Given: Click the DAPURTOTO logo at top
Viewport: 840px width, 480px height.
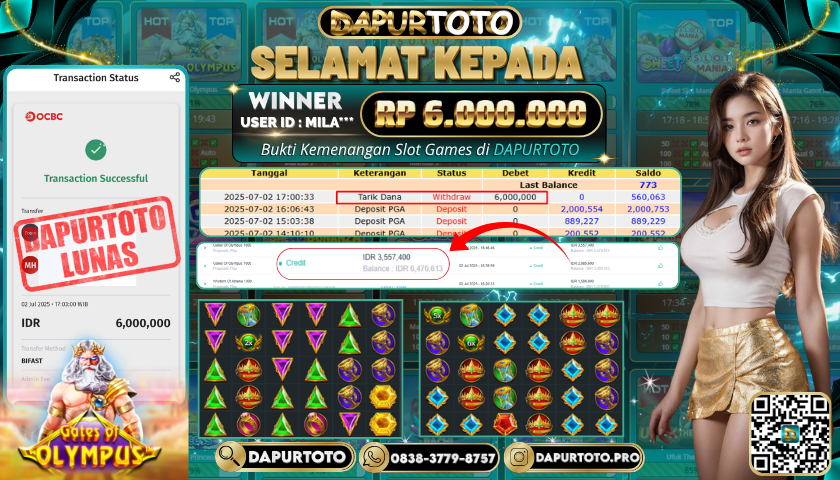Looking at the screenshot, I should pyautogui.click(x=419, y=22).
